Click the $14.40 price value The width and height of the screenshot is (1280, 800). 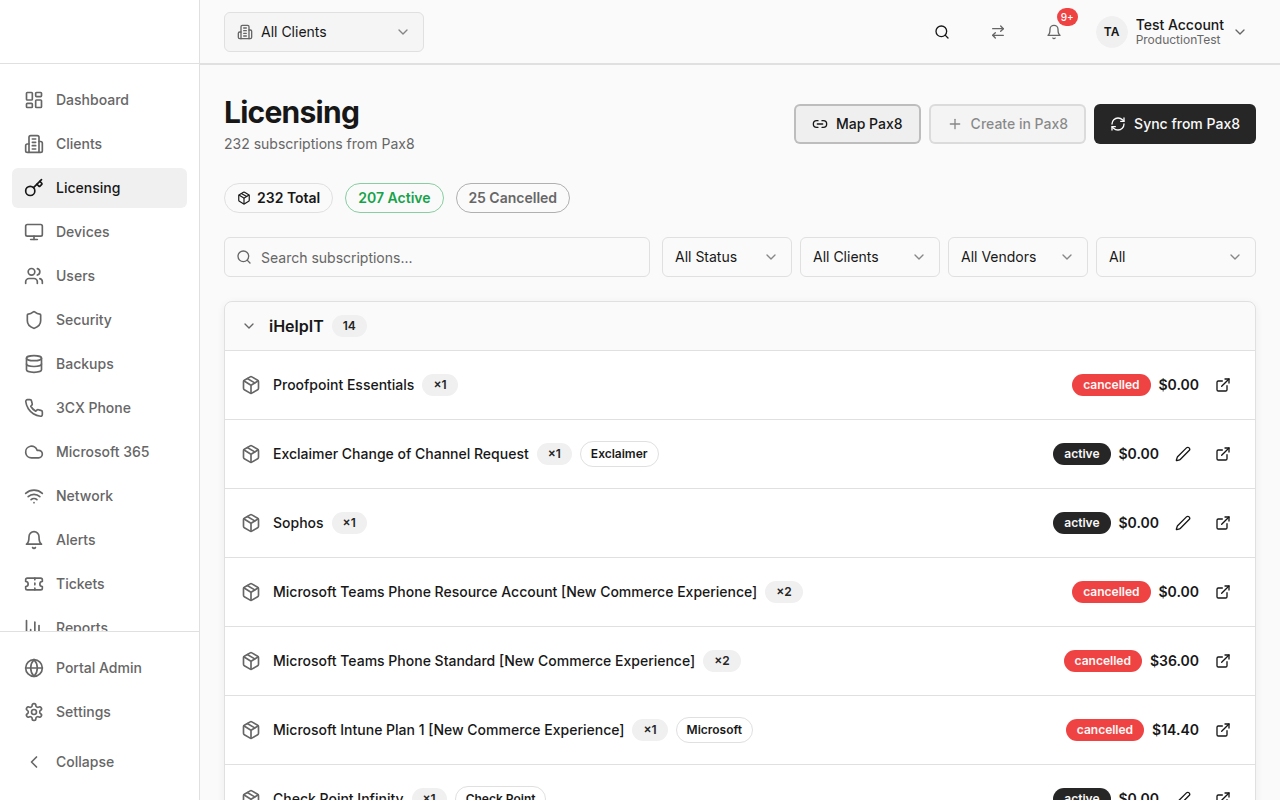[1175, 730]
